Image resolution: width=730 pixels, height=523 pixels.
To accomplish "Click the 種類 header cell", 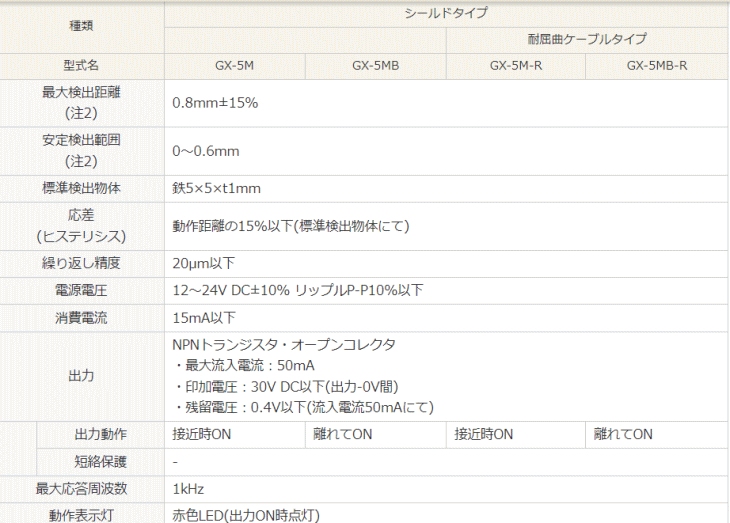I will (81, 26).
